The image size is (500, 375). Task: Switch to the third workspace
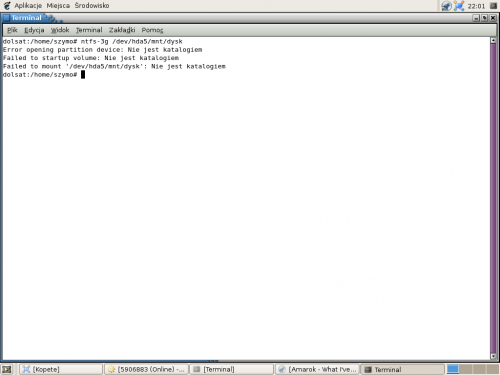(479, 369)
